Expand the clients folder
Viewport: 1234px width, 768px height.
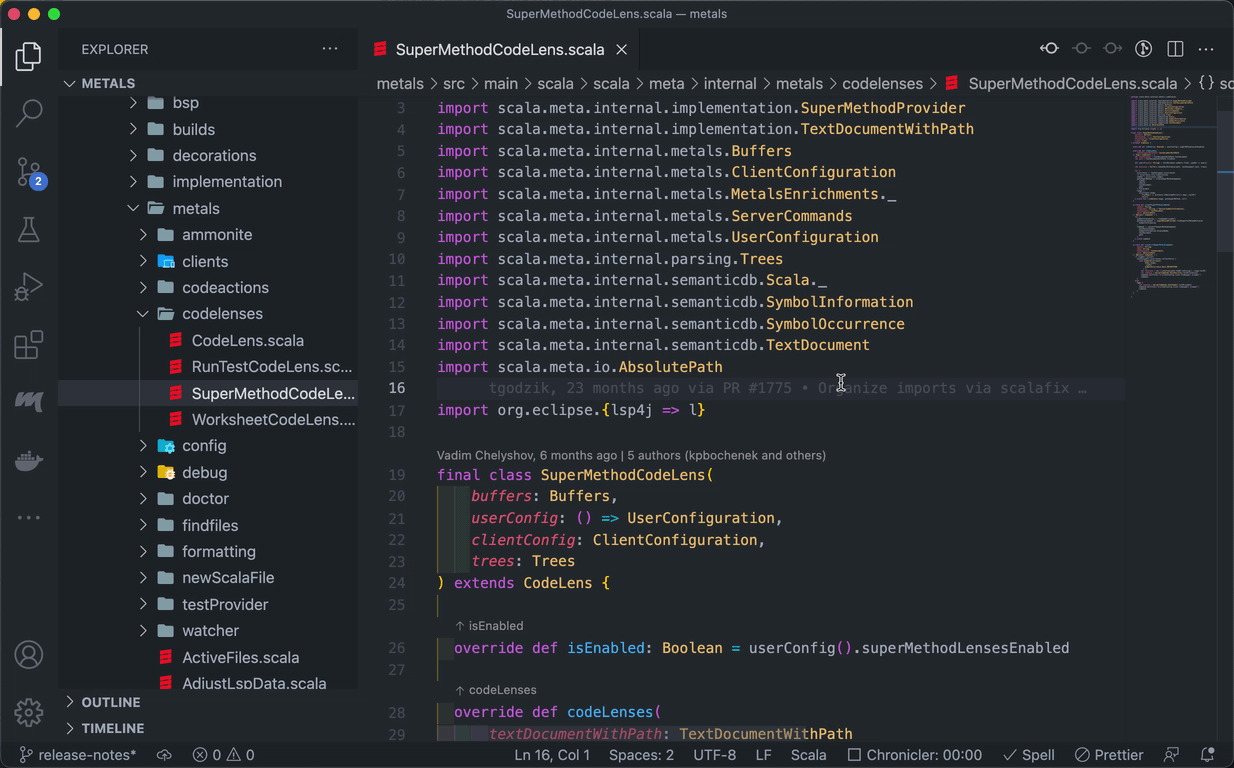click(x=207, y=261)
